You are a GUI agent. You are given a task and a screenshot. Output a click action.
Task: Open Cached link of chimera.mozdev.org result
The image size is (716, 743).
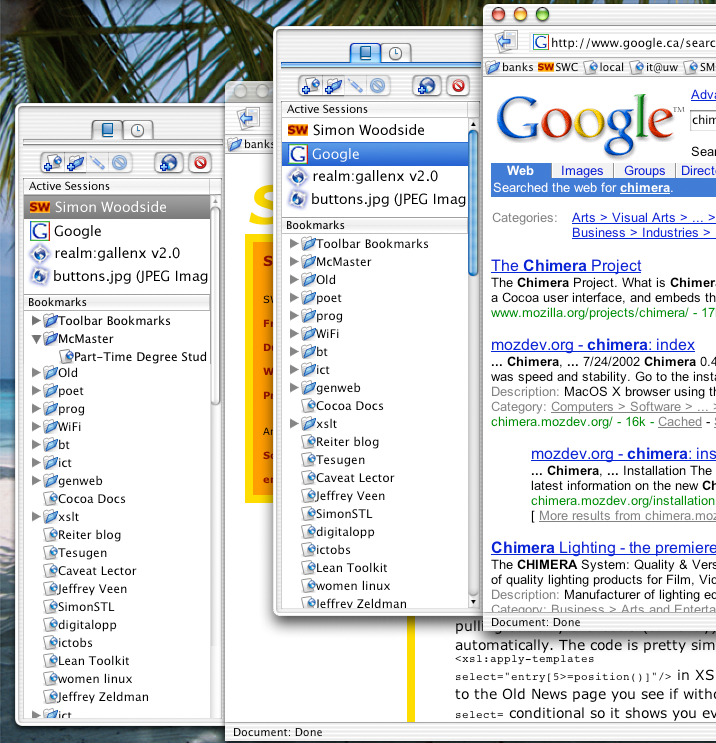[680, 422]
